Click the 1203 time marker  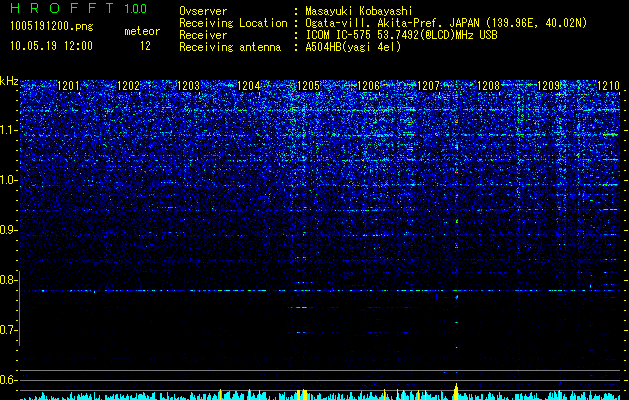point(189,85)
